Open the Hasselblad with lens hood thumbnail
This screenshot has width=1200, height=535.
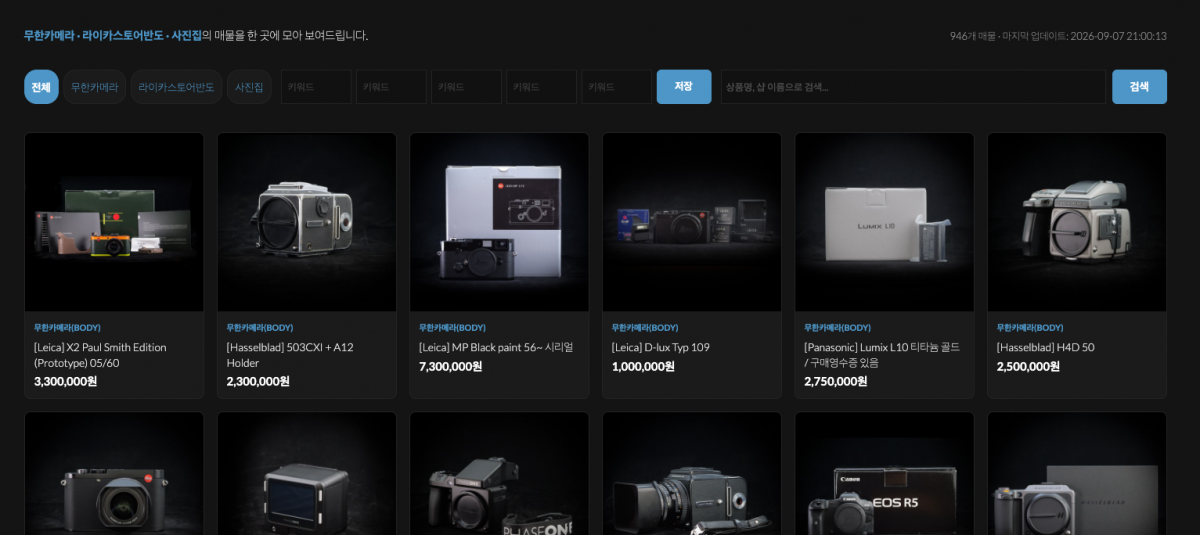click(692, 474)
